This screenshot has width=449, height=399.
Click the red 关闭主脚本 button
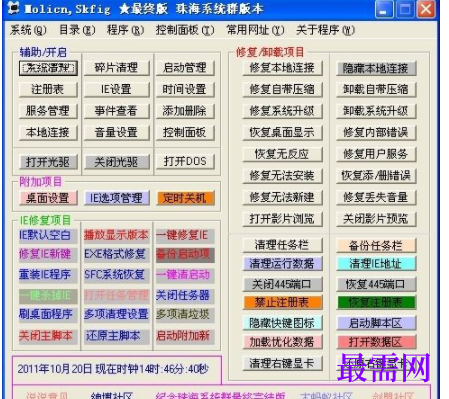48,336
